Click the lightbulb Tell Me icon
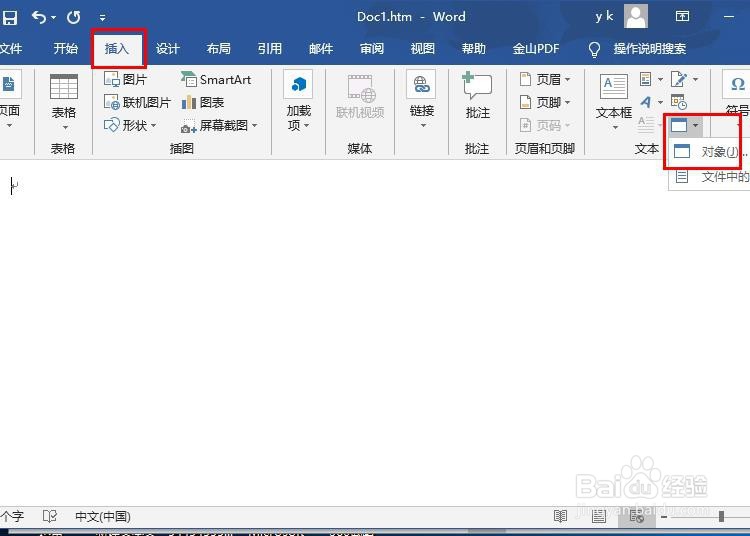750x536 pixels. tap(594, 49)
